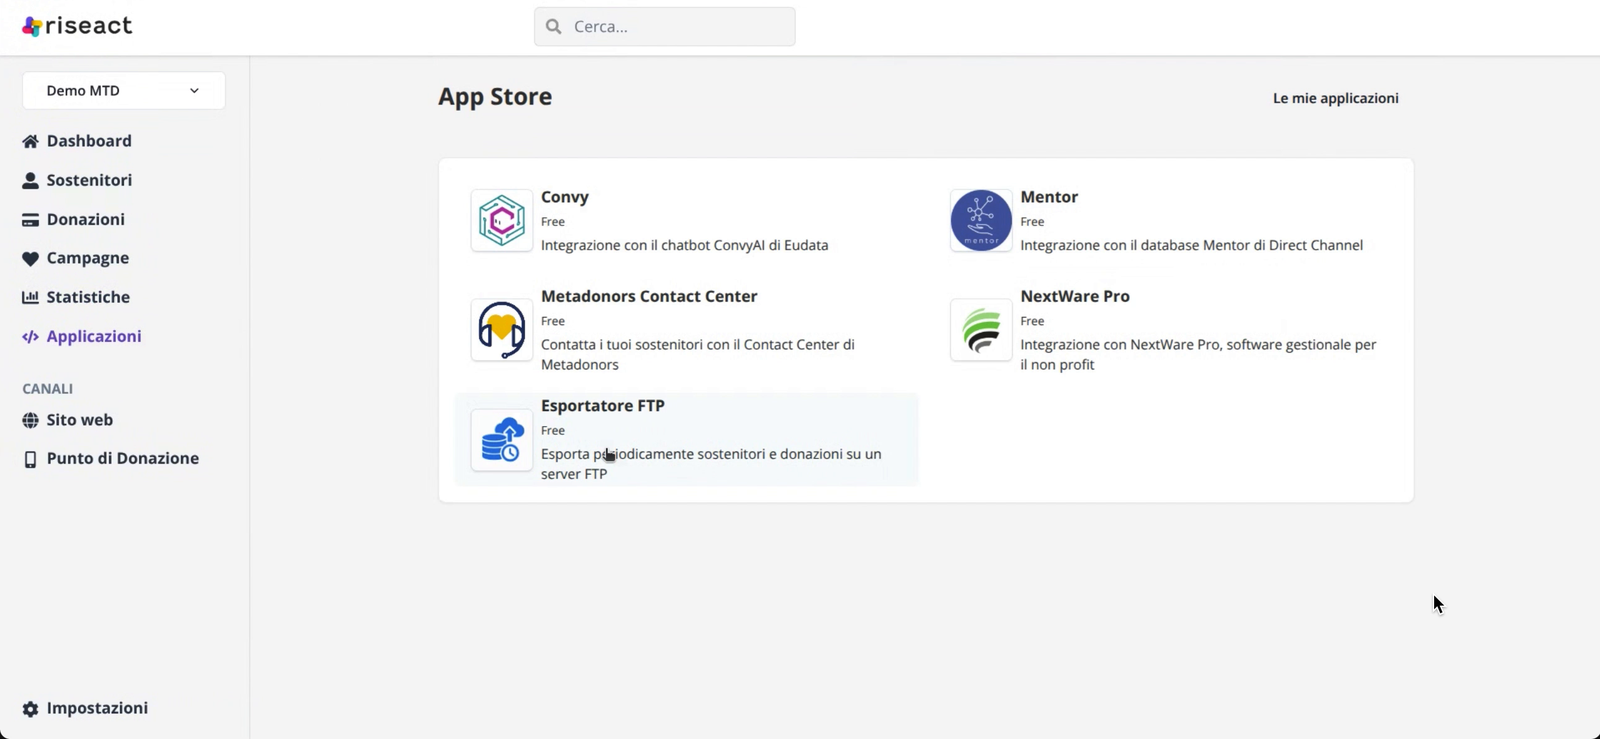
Task: Click the Mentor description about Direct Channel
Action: coord(1192,245)
